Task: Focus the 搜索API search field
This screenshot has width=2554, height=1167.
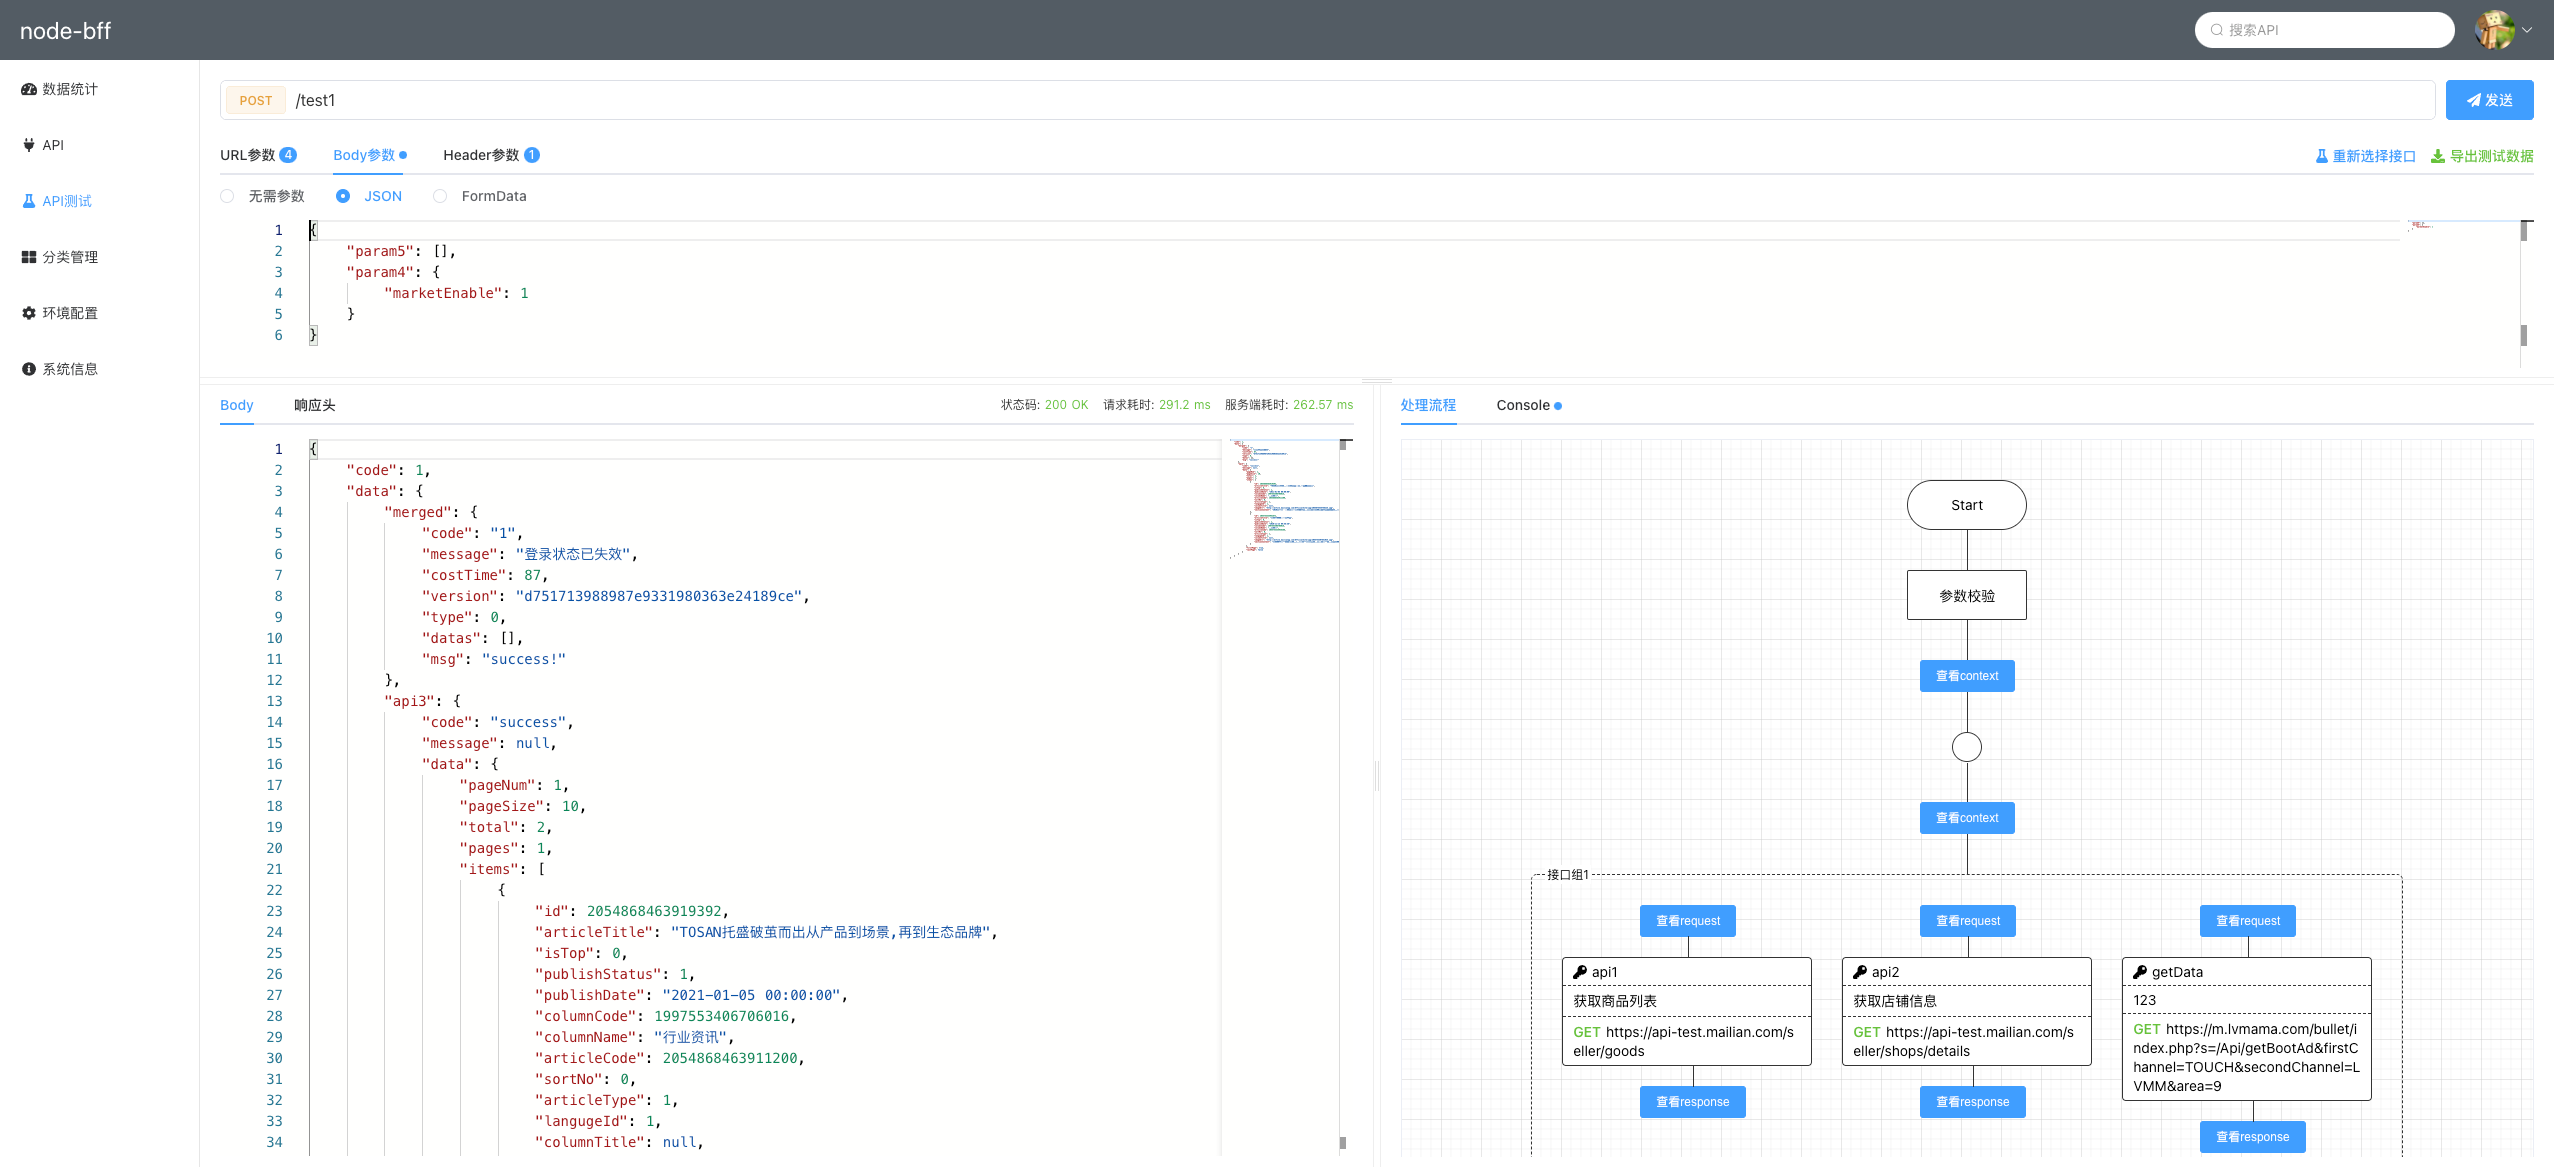Action: pos(2325,30)
